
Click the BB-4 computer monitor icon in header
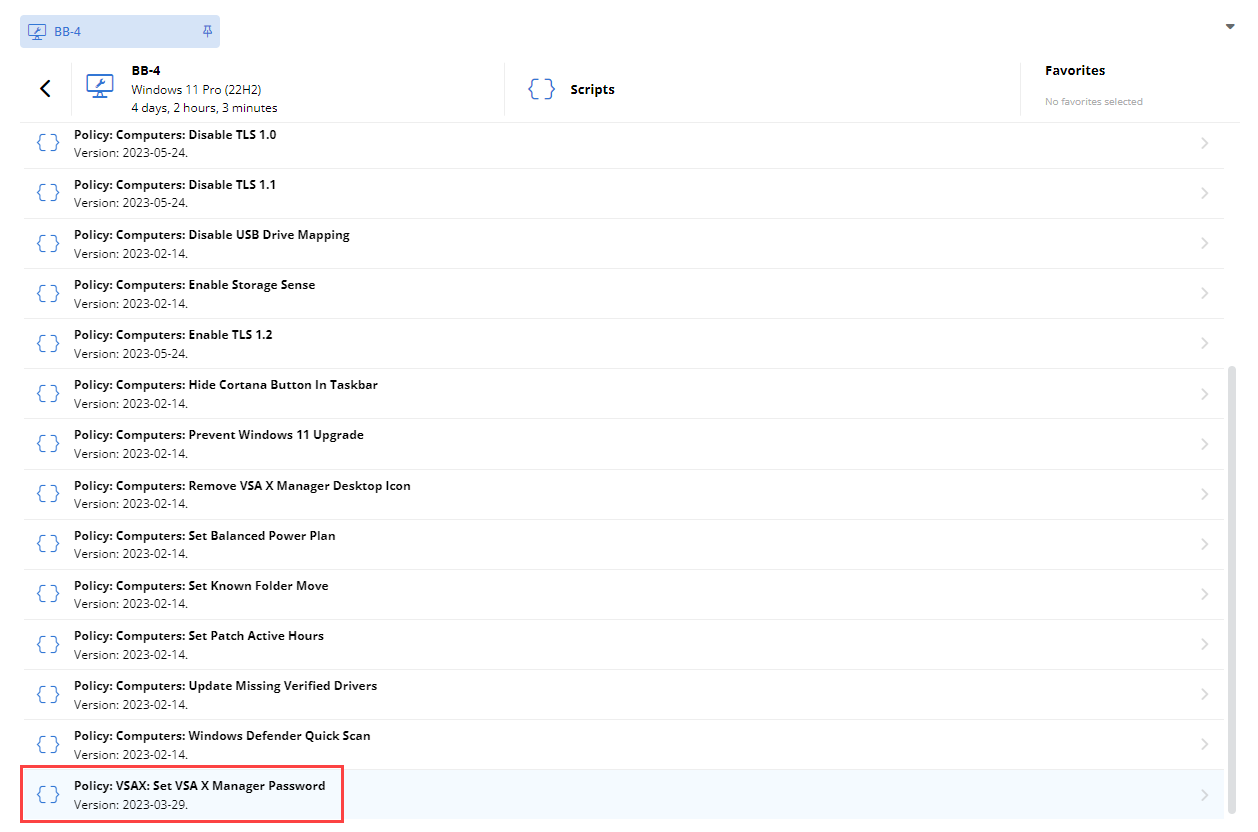[x=99, y=87]
